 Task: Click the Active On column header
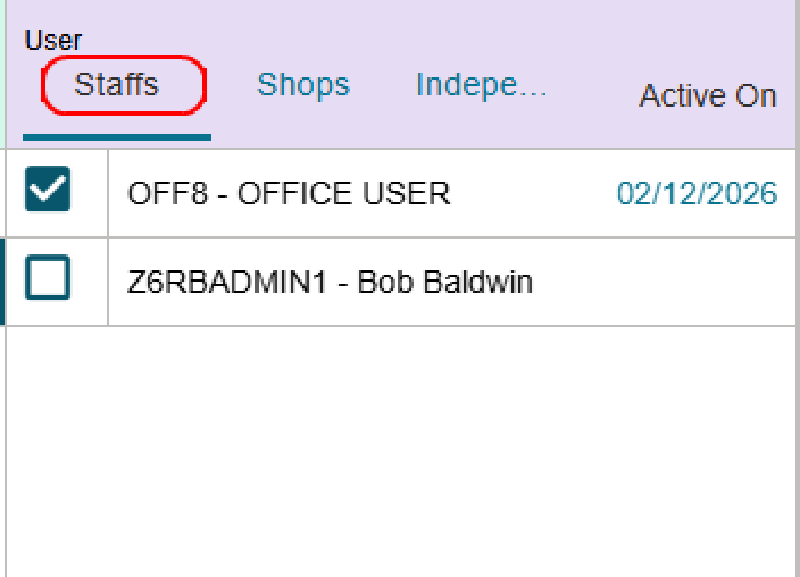coord(707,96)
